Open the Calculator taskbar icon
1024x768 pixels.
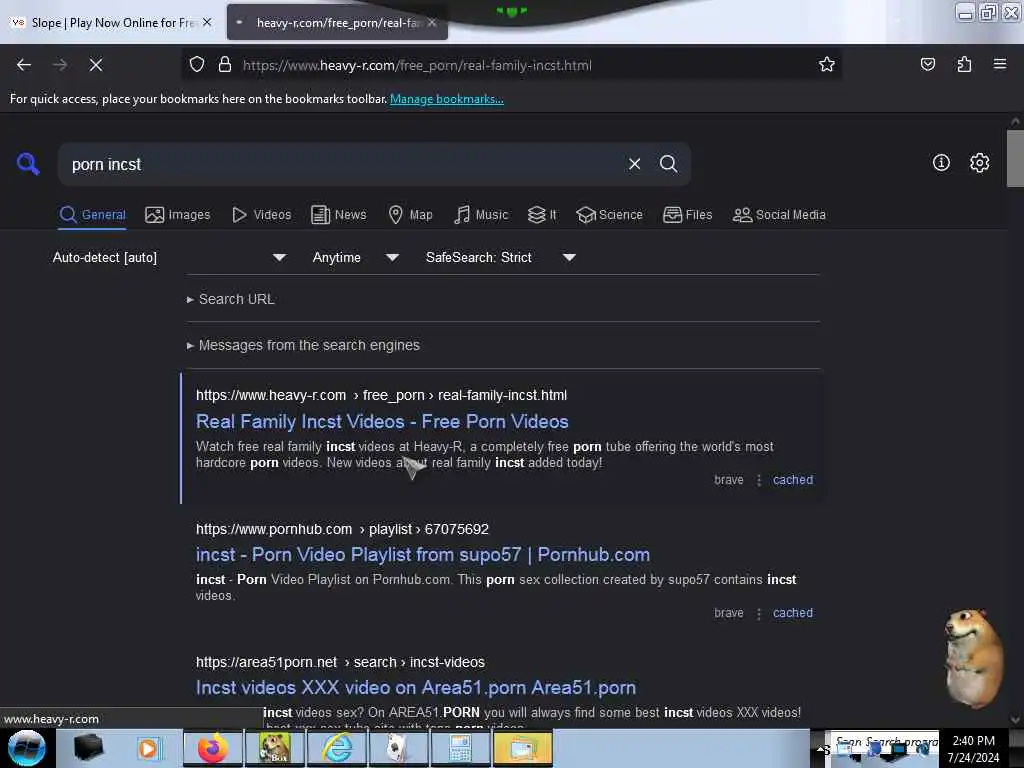[x=460, y=748]
